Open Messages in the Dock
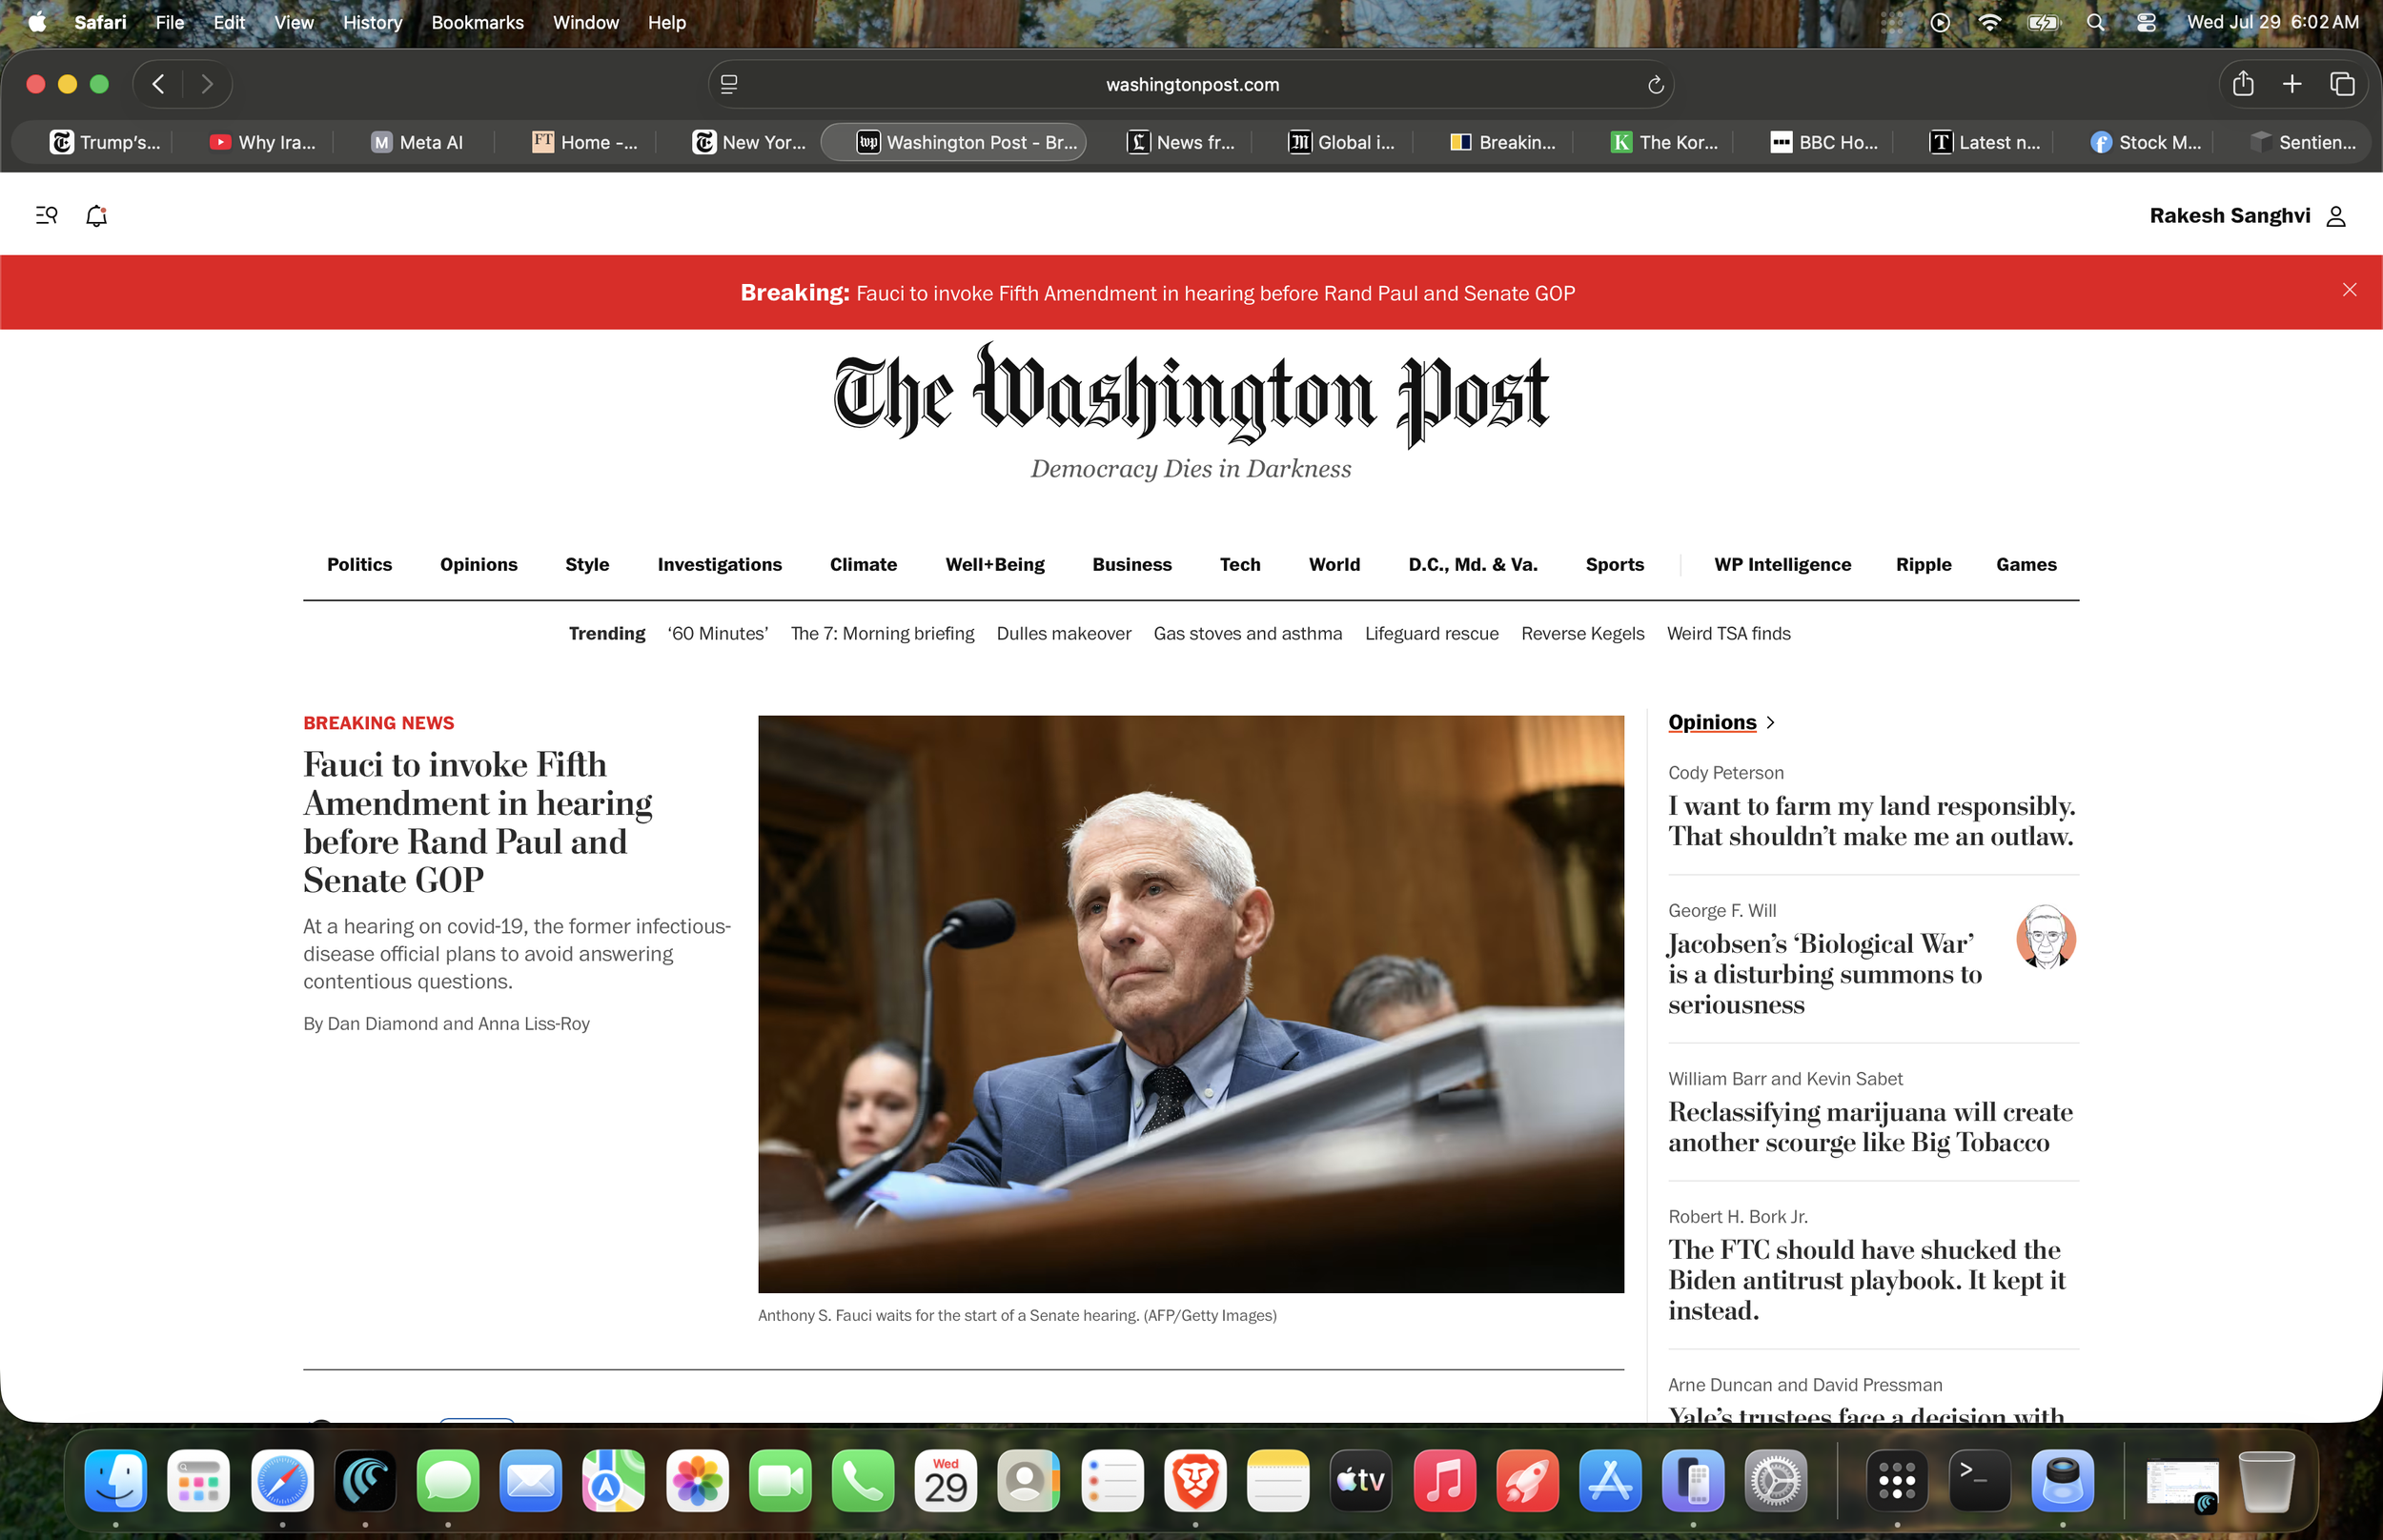 (448, 1480)
